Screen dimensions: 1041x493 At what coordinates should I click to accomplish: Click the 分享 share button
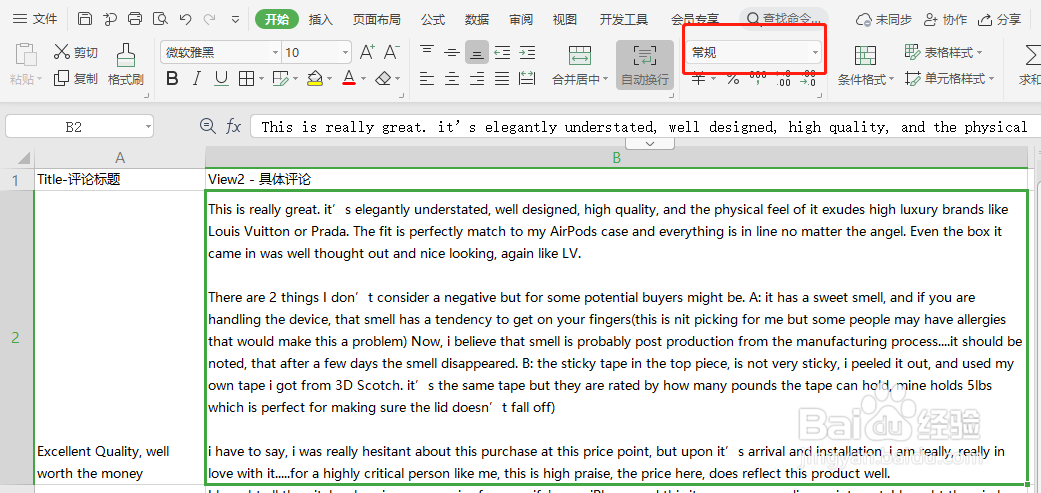[1000, 20]
